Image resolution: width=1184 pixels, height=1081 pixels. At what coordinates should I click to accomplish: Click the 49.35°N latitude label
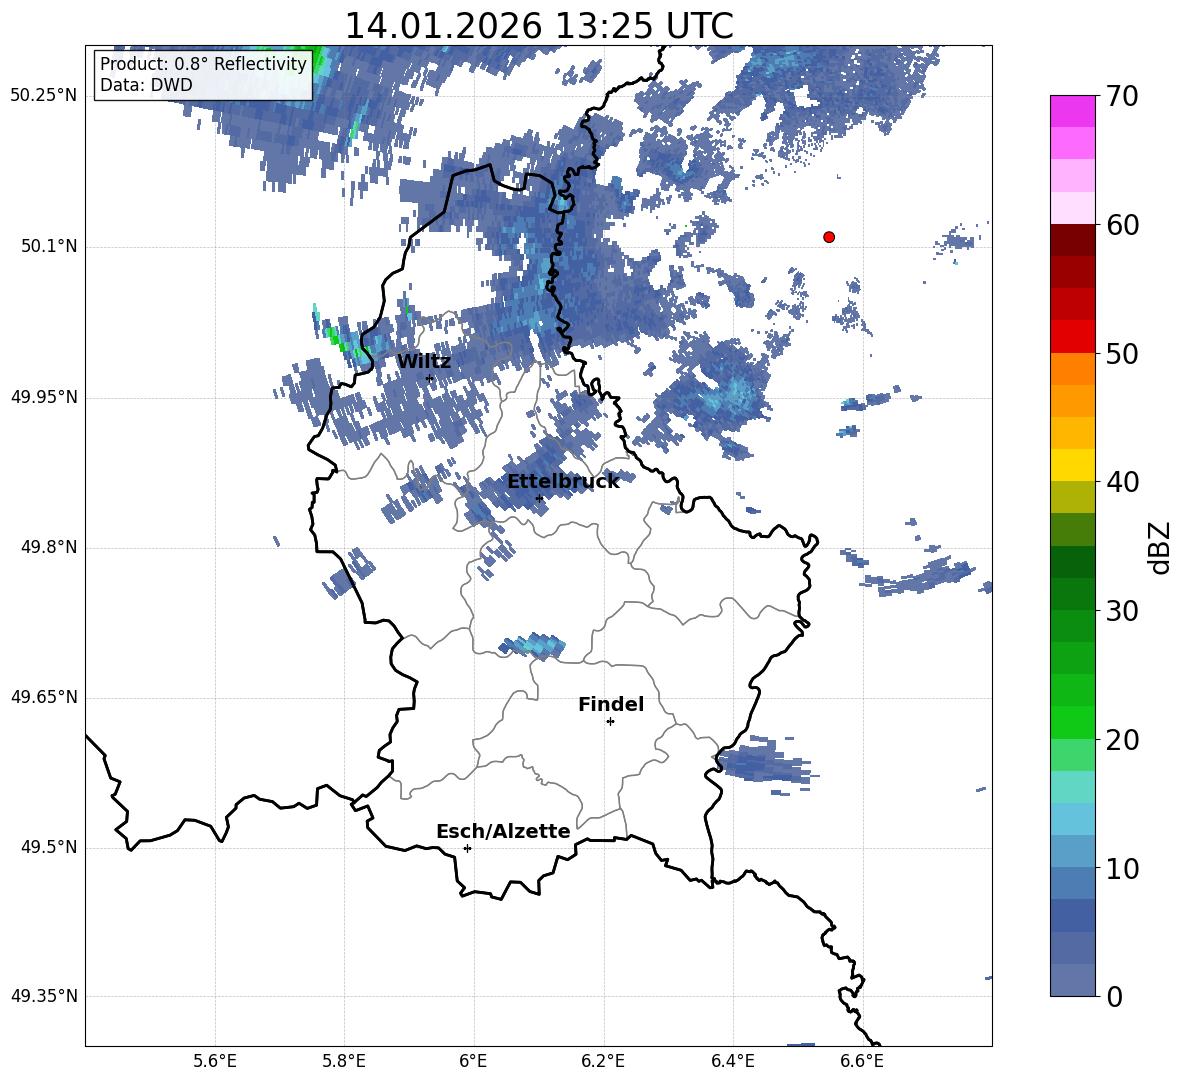click(x=44, y=996)
